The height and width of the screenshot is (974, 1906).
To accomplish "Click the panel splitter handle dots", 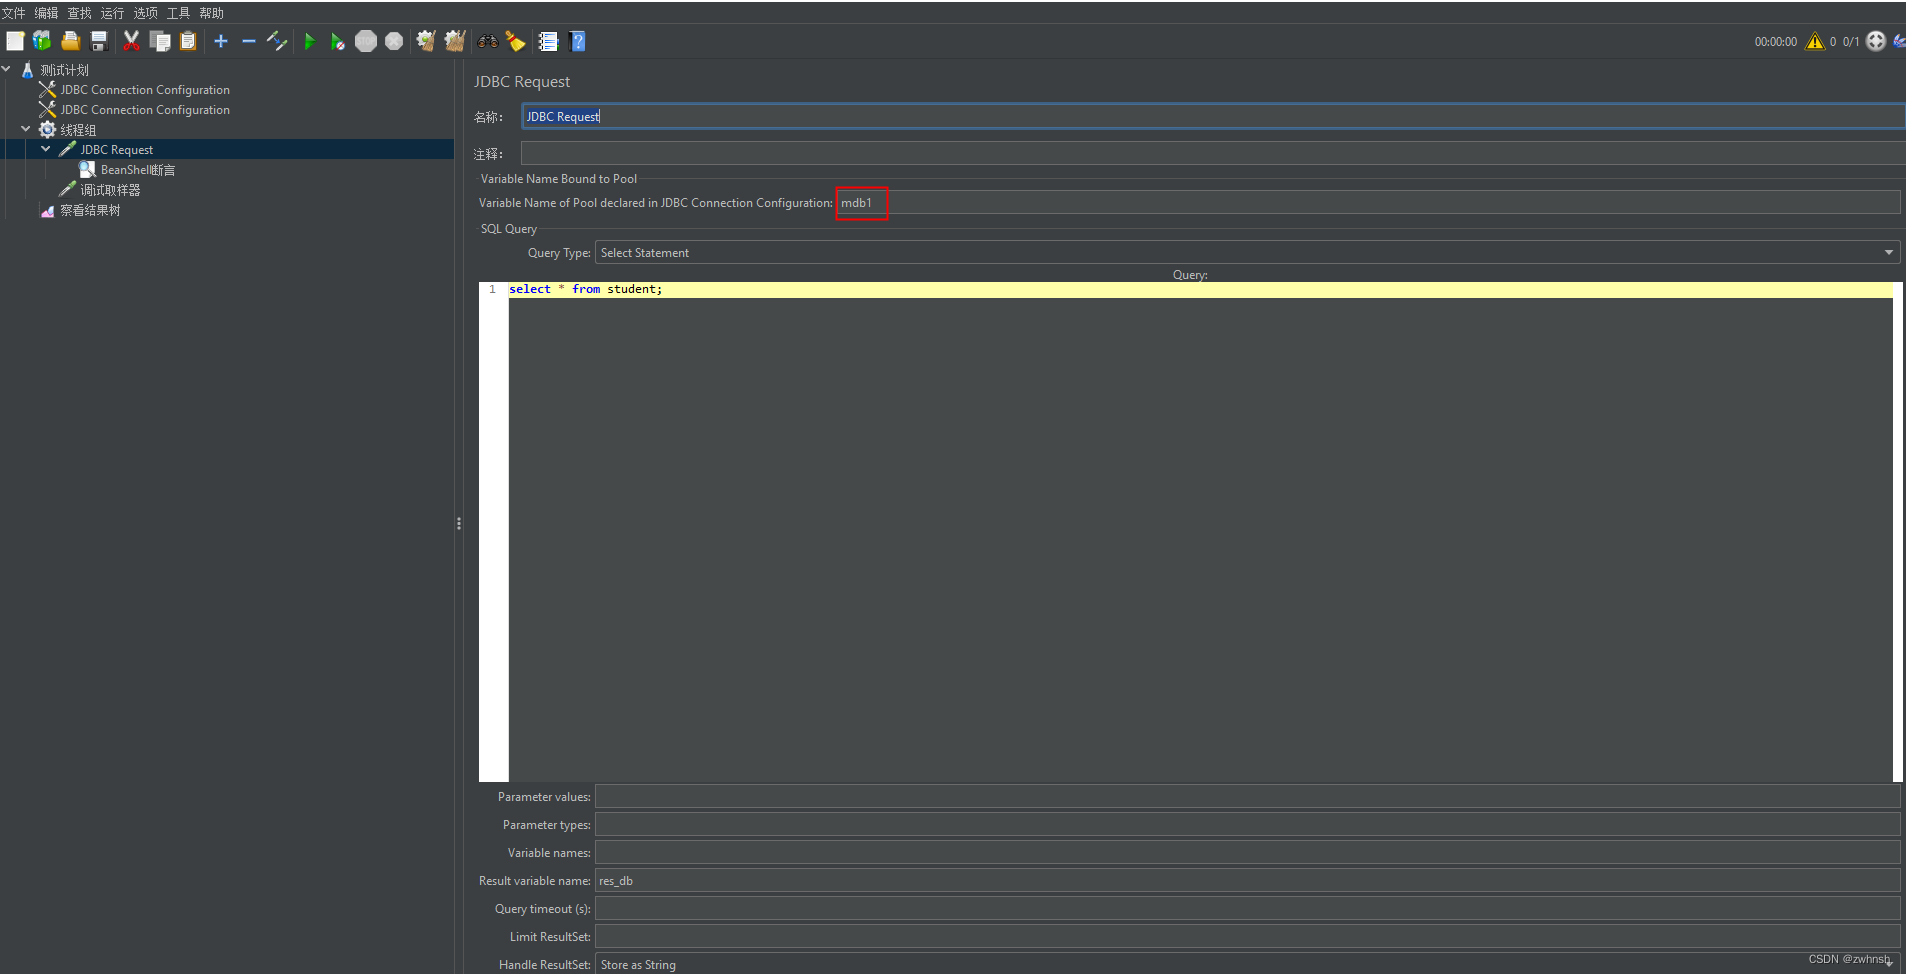I will pyautogui.click(x=459, y=523).
